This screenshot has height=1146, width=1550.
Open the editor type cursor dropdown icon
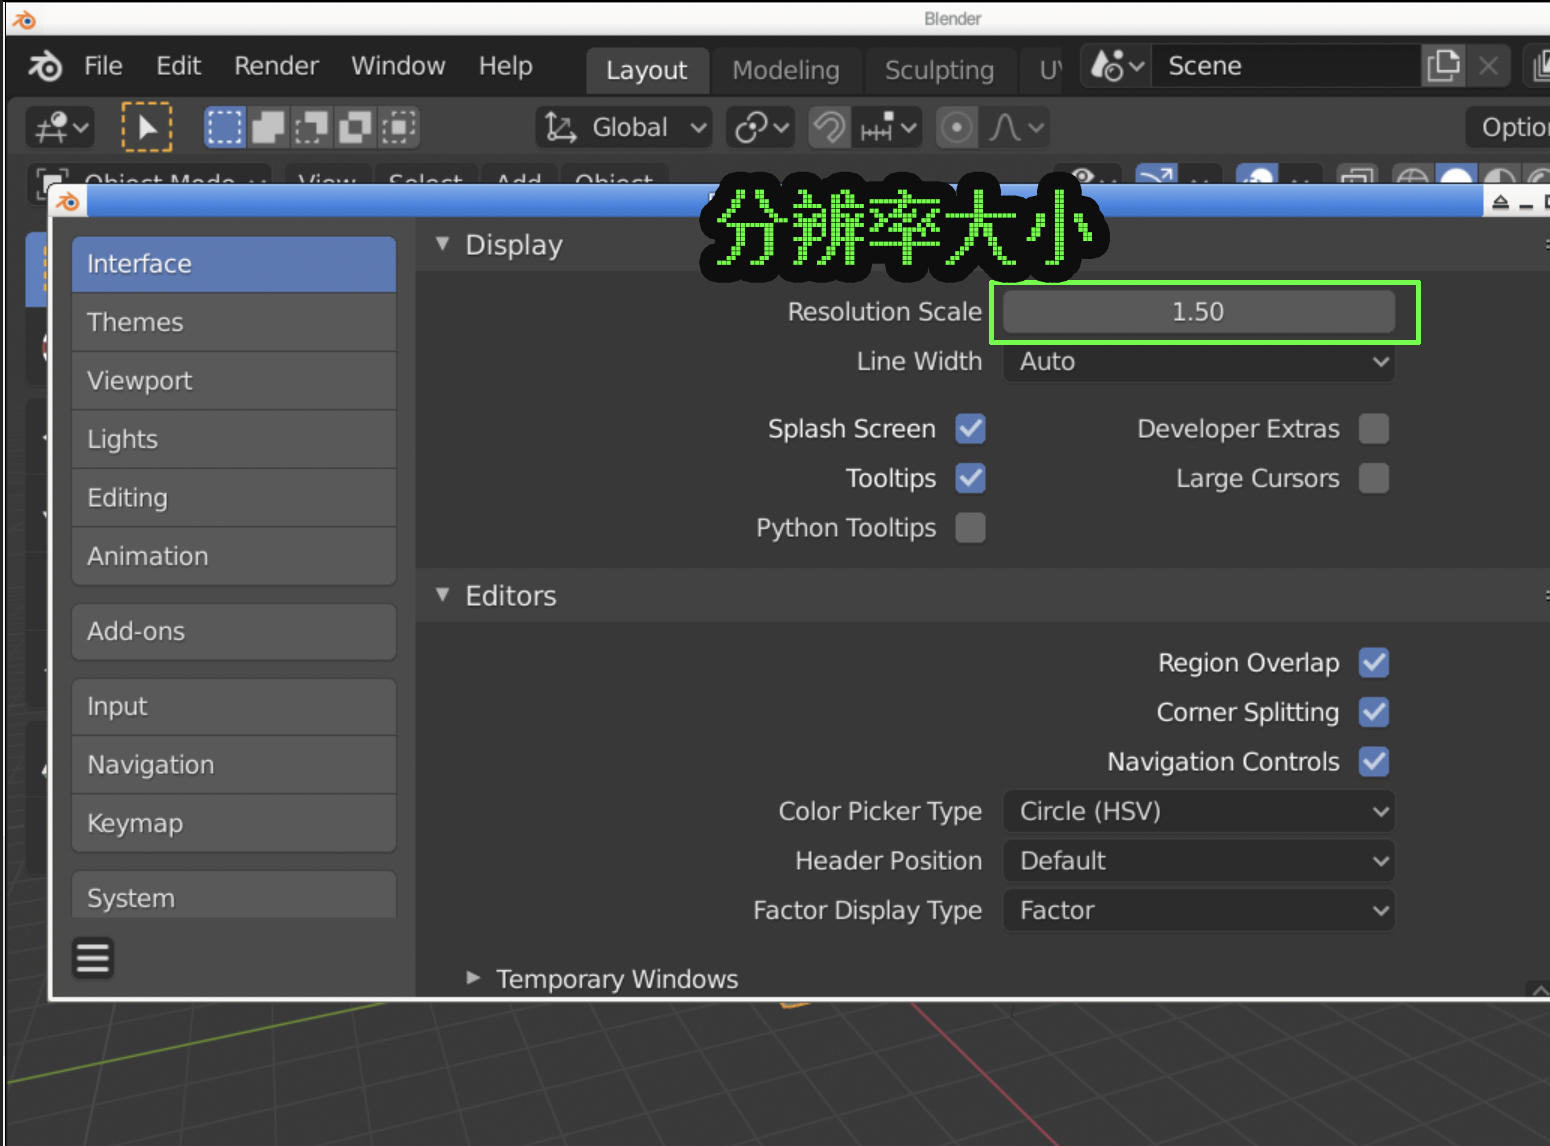[60, 127]
